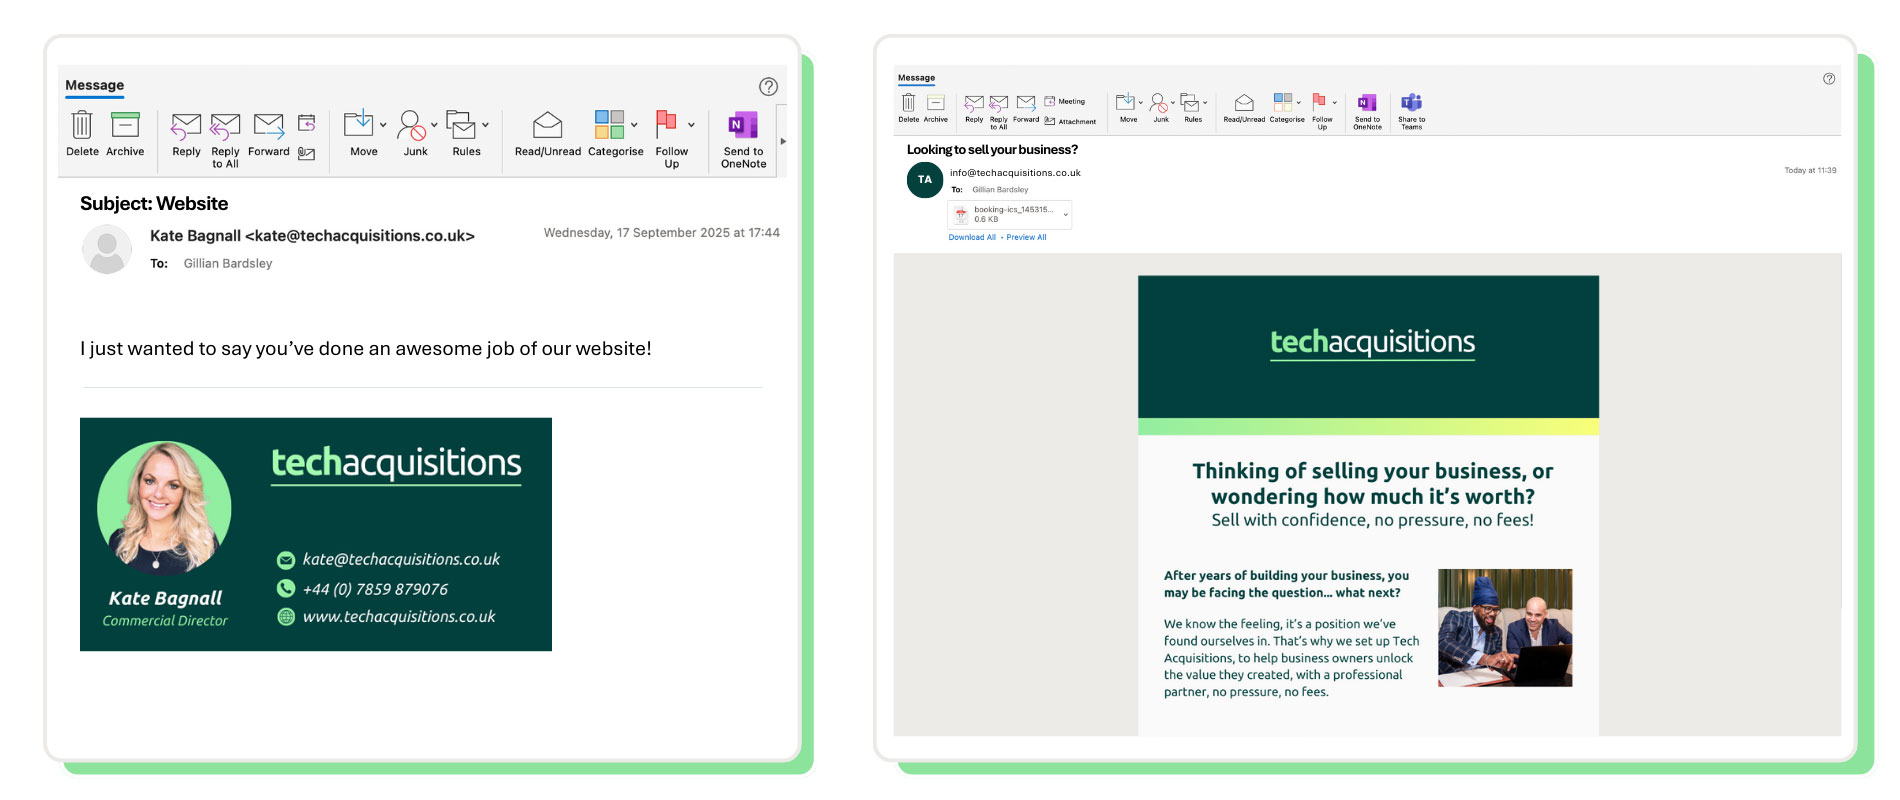This screenshot has height=800, width=1900.
Task: Click Delete trash icon in Website email
Action: pyautogui.click(x=82, y=125)
